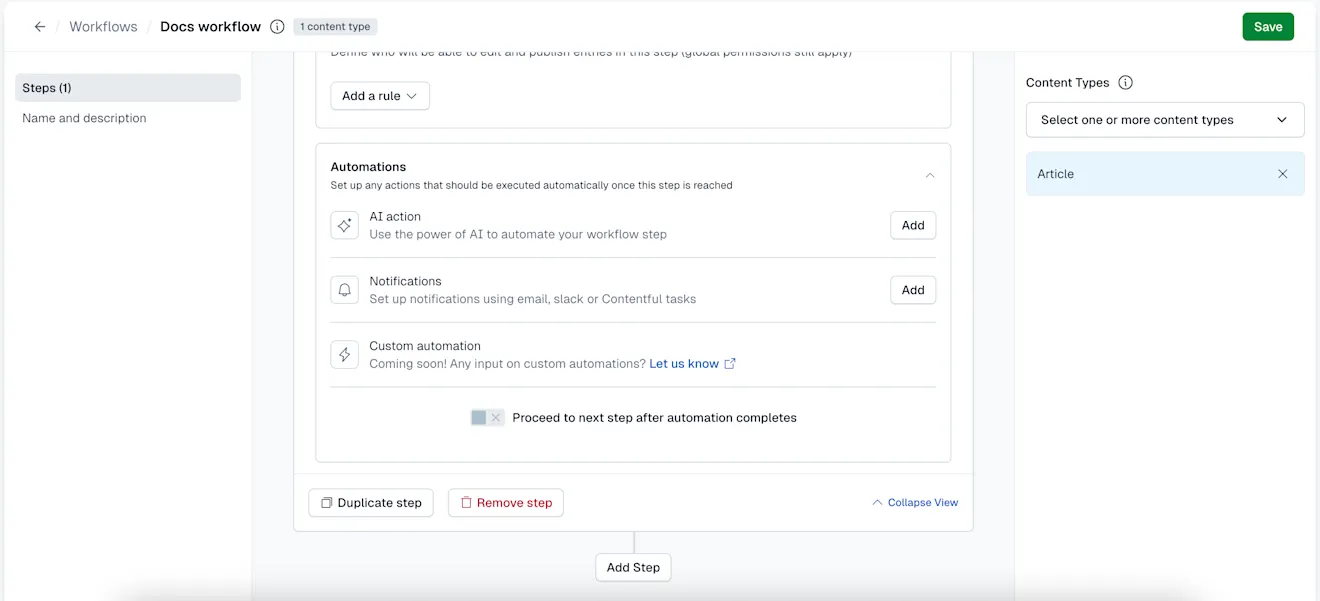Open the Let us know link
This screenshot has height=601, width=1320.
pos(684,364)
